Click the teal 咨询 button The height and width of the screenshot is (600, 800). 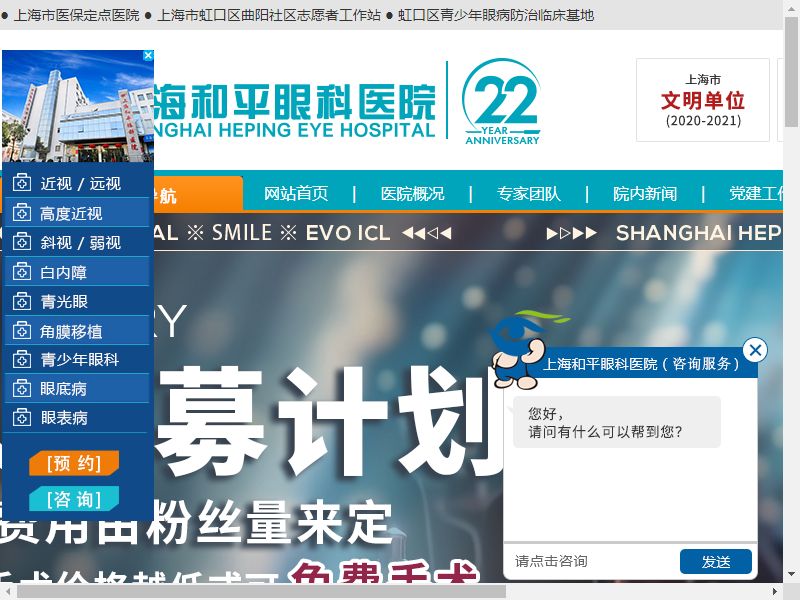coord(74,498)
